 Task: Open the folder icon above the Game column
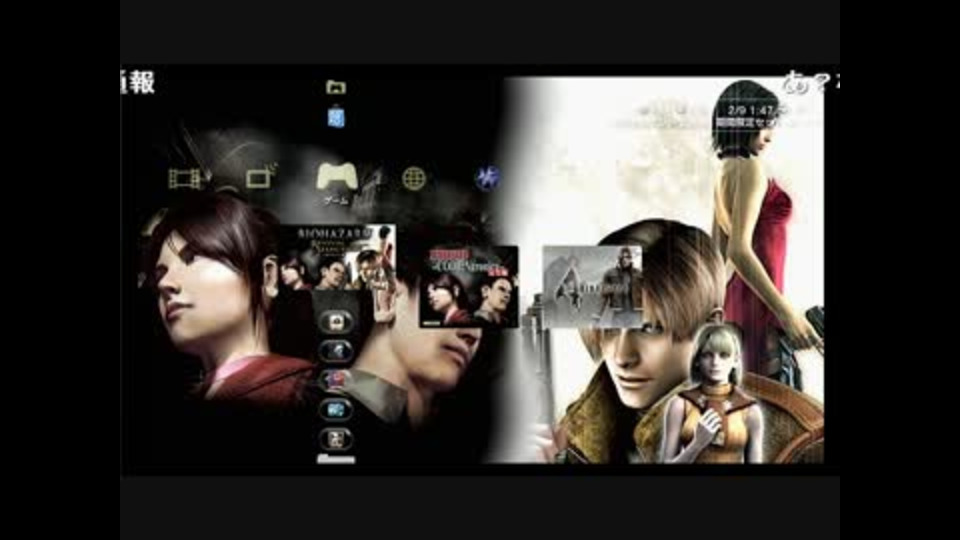pos(336,87)
